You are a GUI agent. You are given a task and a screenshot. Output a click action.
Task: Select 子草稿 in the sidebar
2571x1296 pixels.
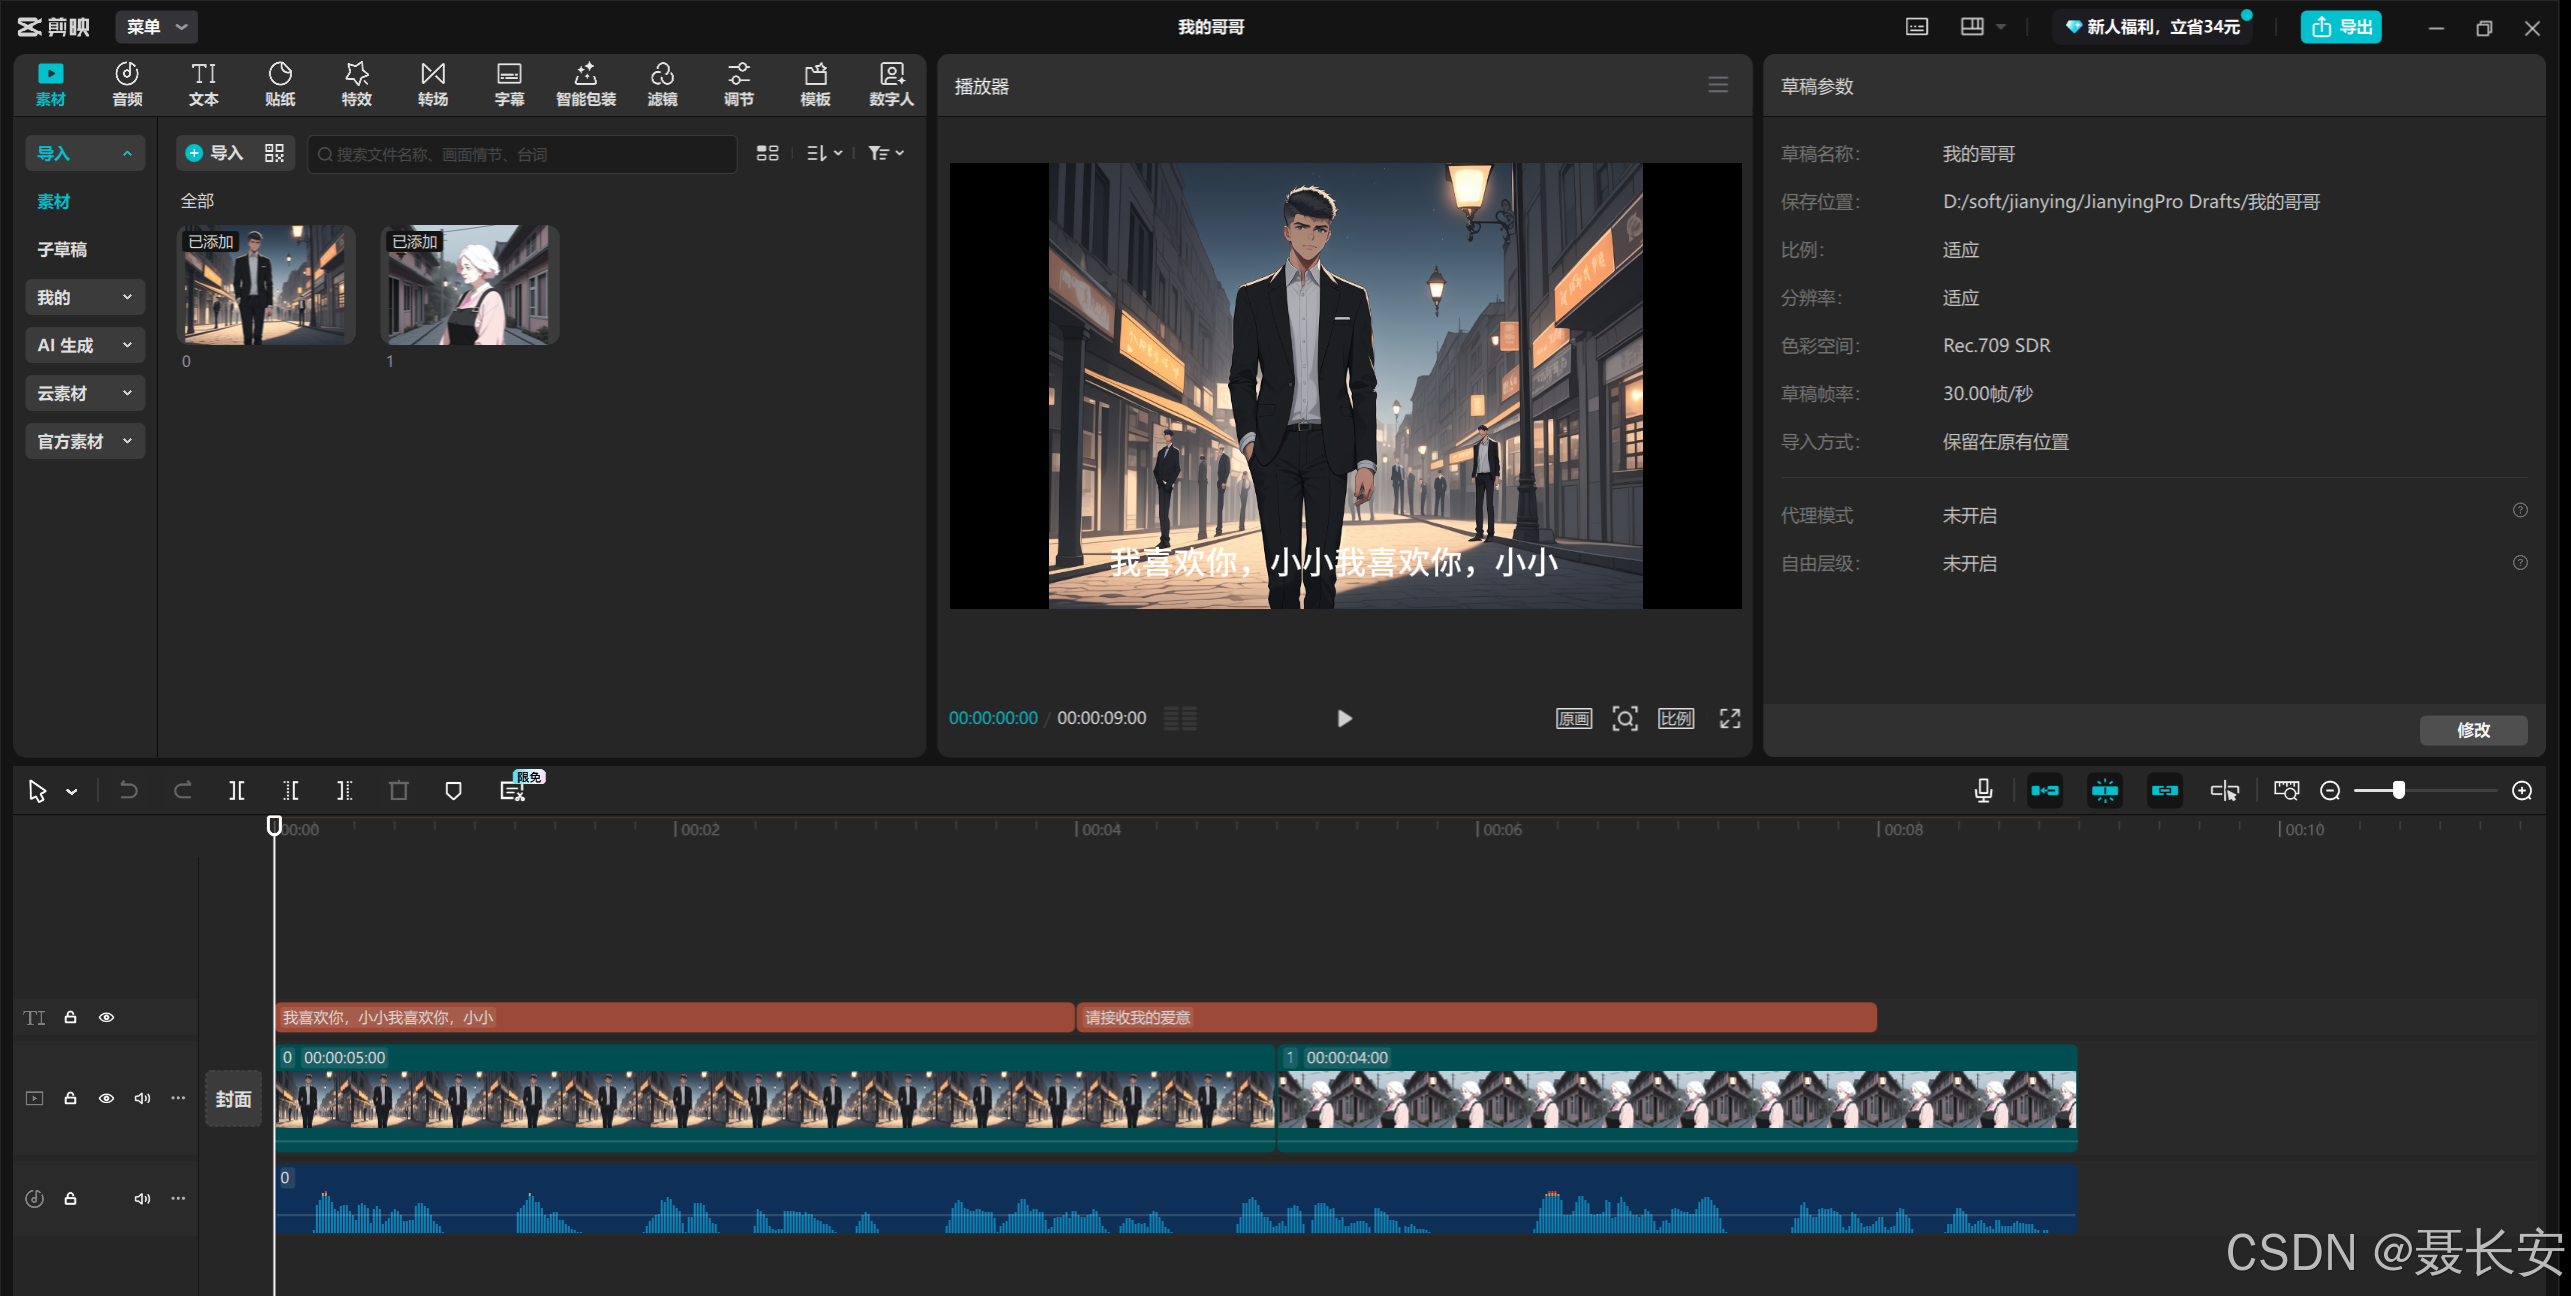[62, 249]
